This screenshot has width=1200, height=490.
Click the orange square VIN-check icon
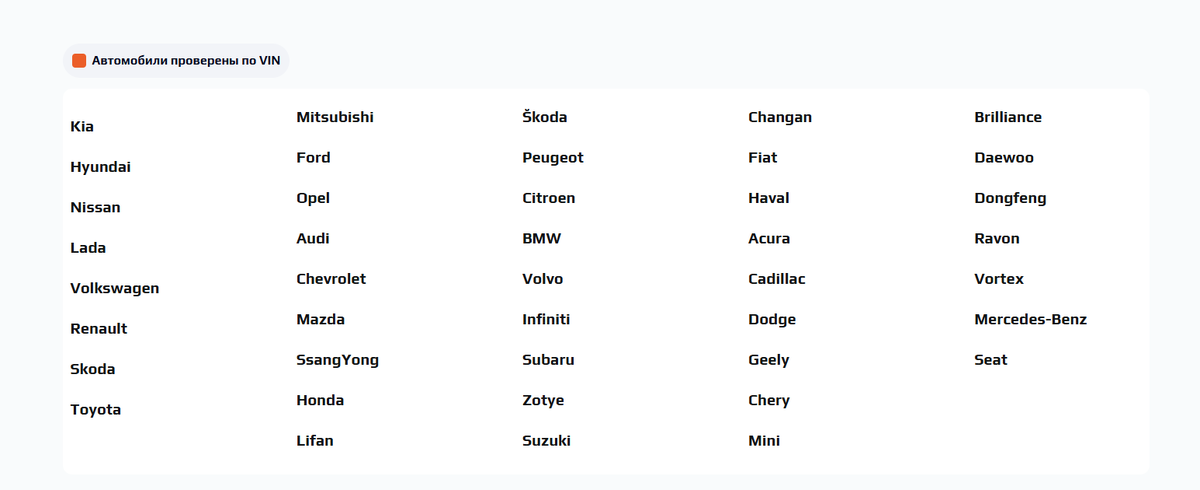79,61
